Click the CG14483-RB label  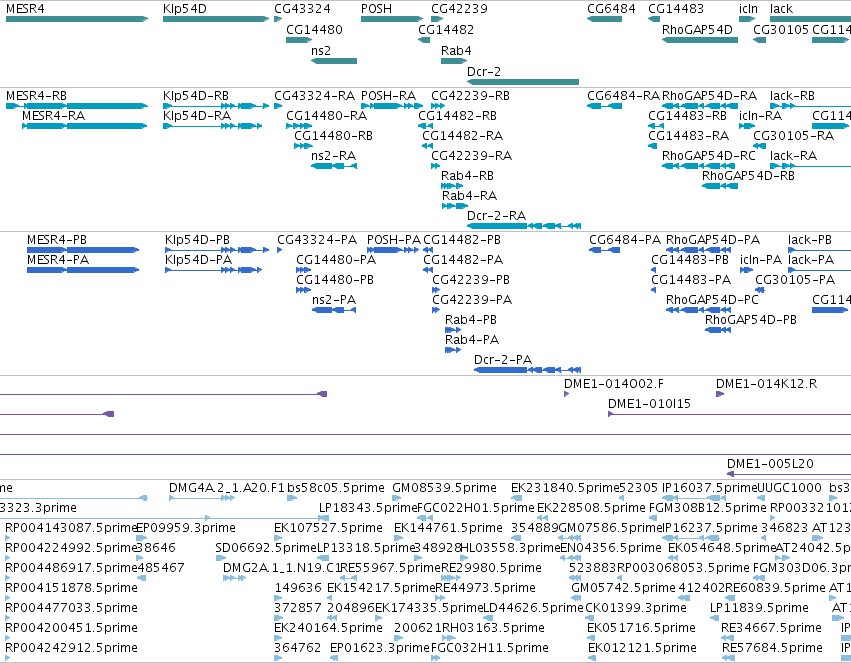(687, 116)
